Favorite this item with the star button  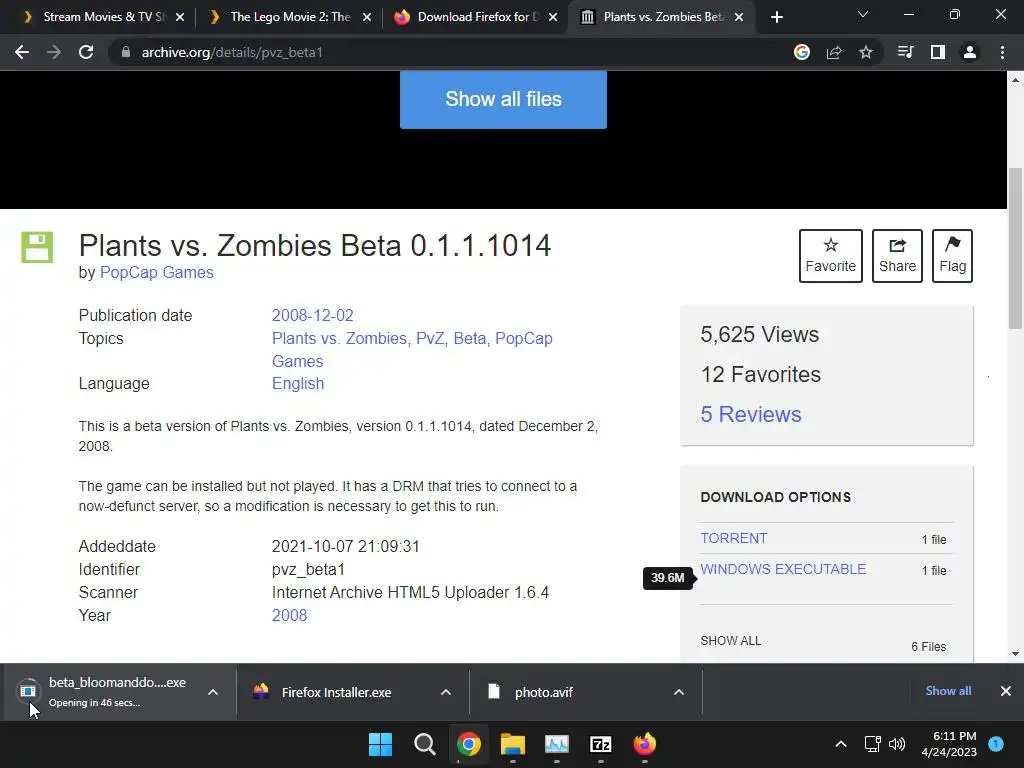(831, 256)
